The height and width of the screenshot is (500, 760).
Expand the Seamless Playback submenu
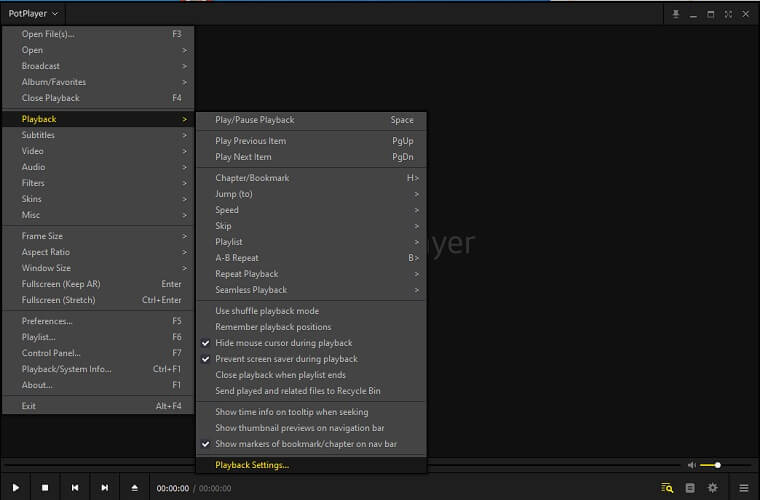[x=311, y=290]
